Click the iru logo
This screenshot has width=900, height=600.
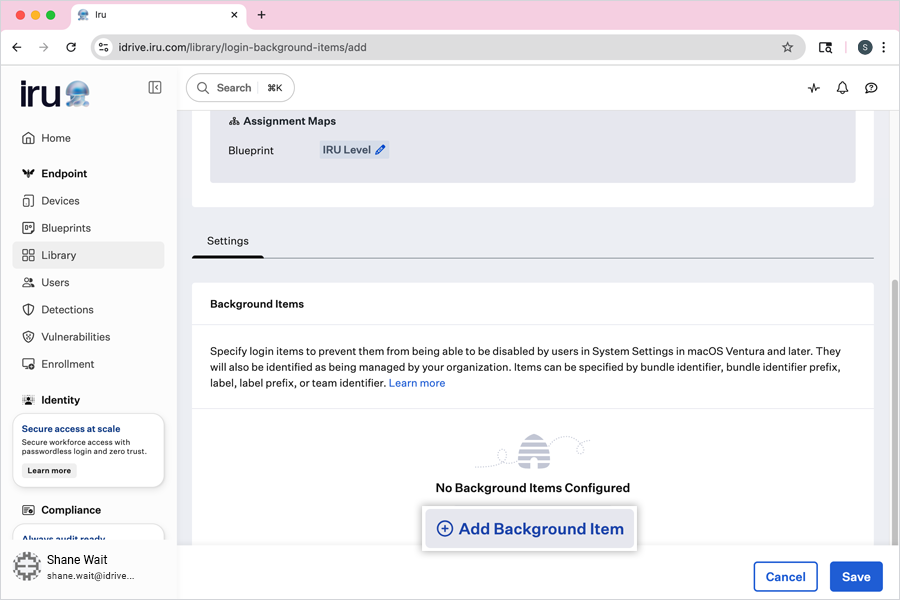55,94
